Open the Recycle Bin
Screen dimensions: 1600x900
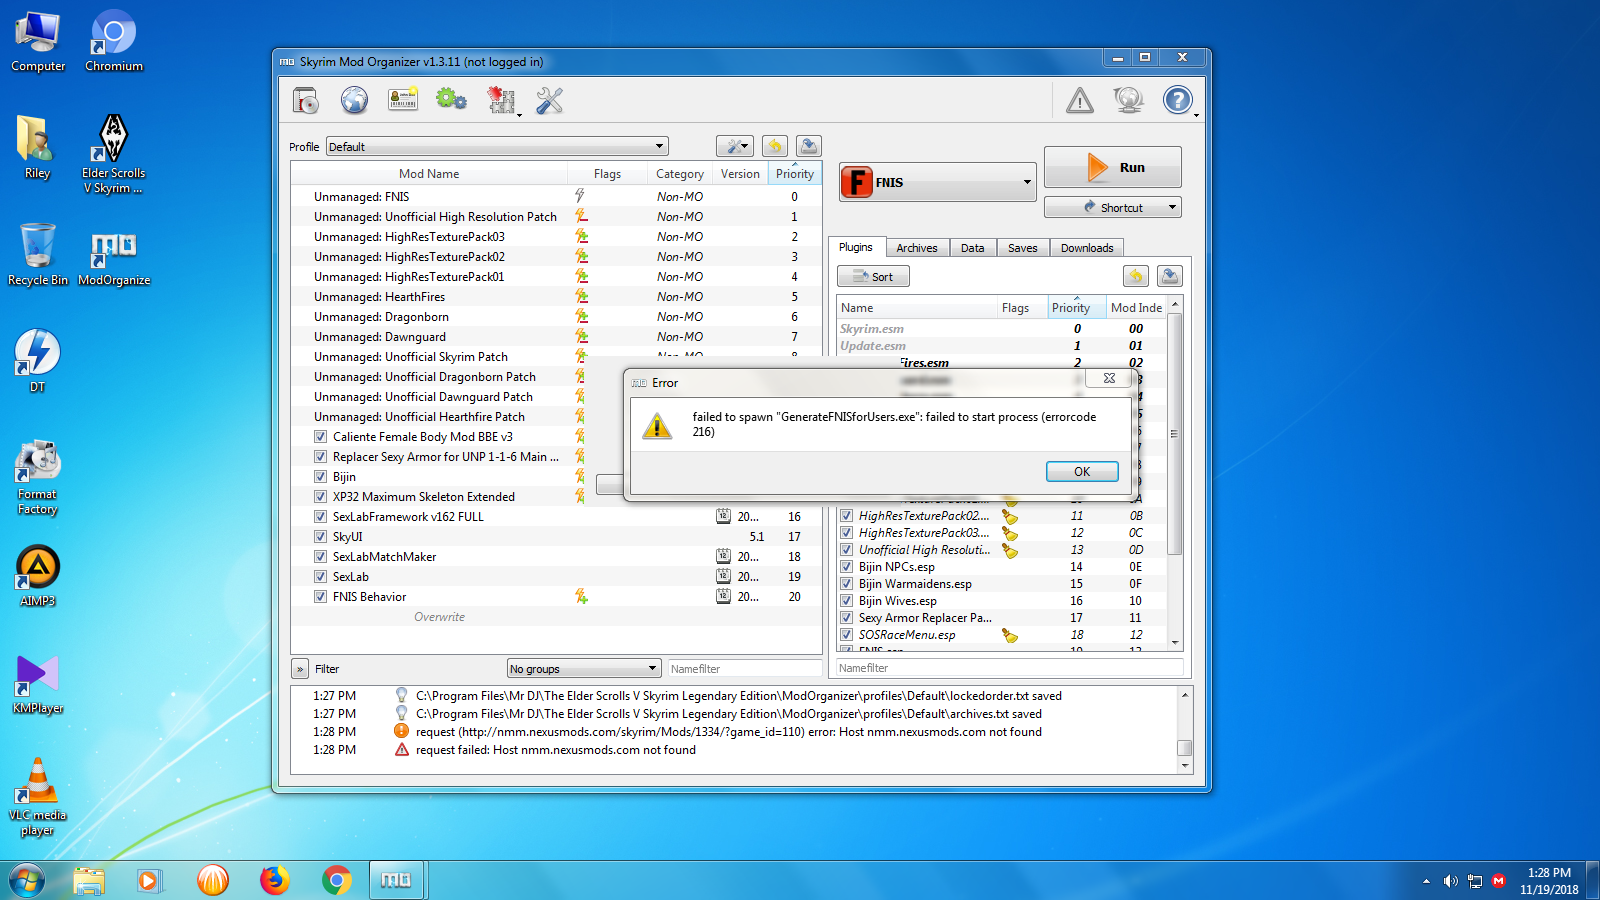38,255
